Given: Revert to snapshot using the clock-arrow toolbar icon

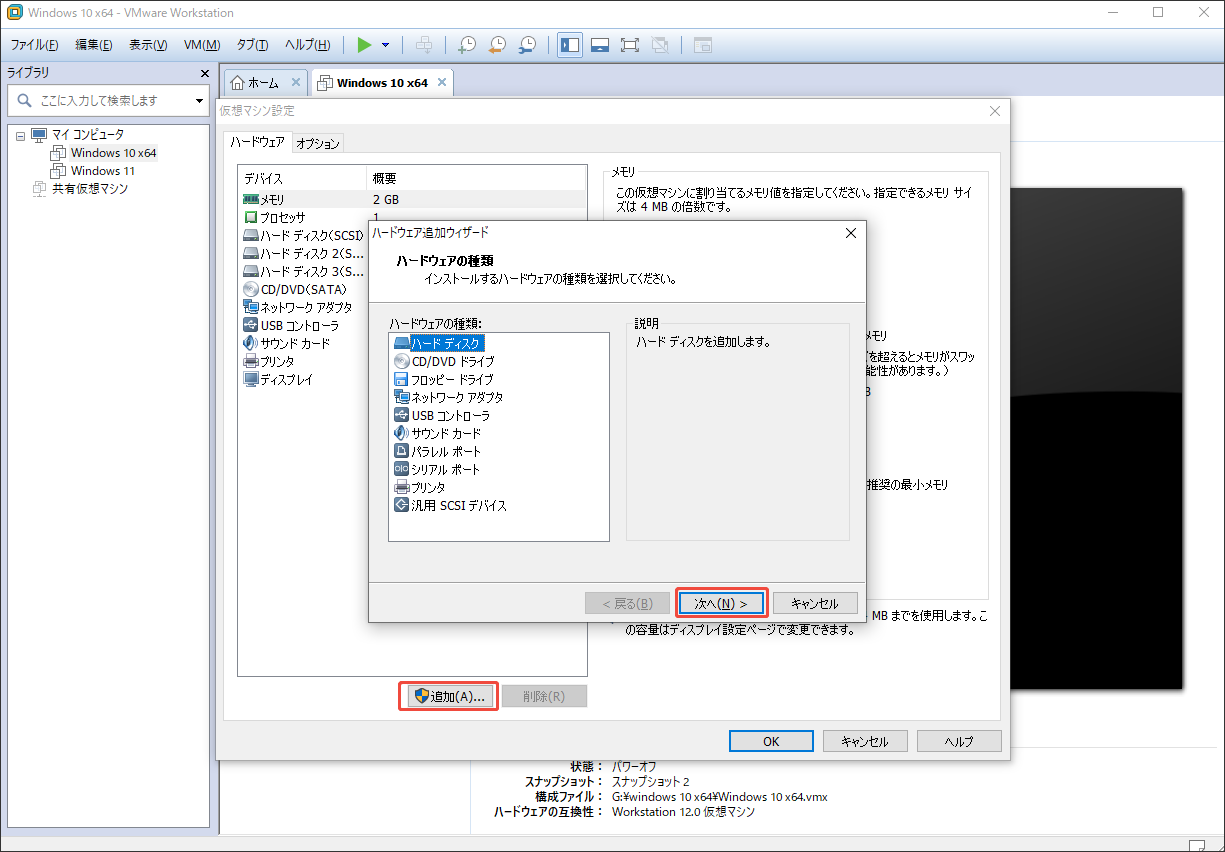Looking at the screenshot, I should [497, 45].
